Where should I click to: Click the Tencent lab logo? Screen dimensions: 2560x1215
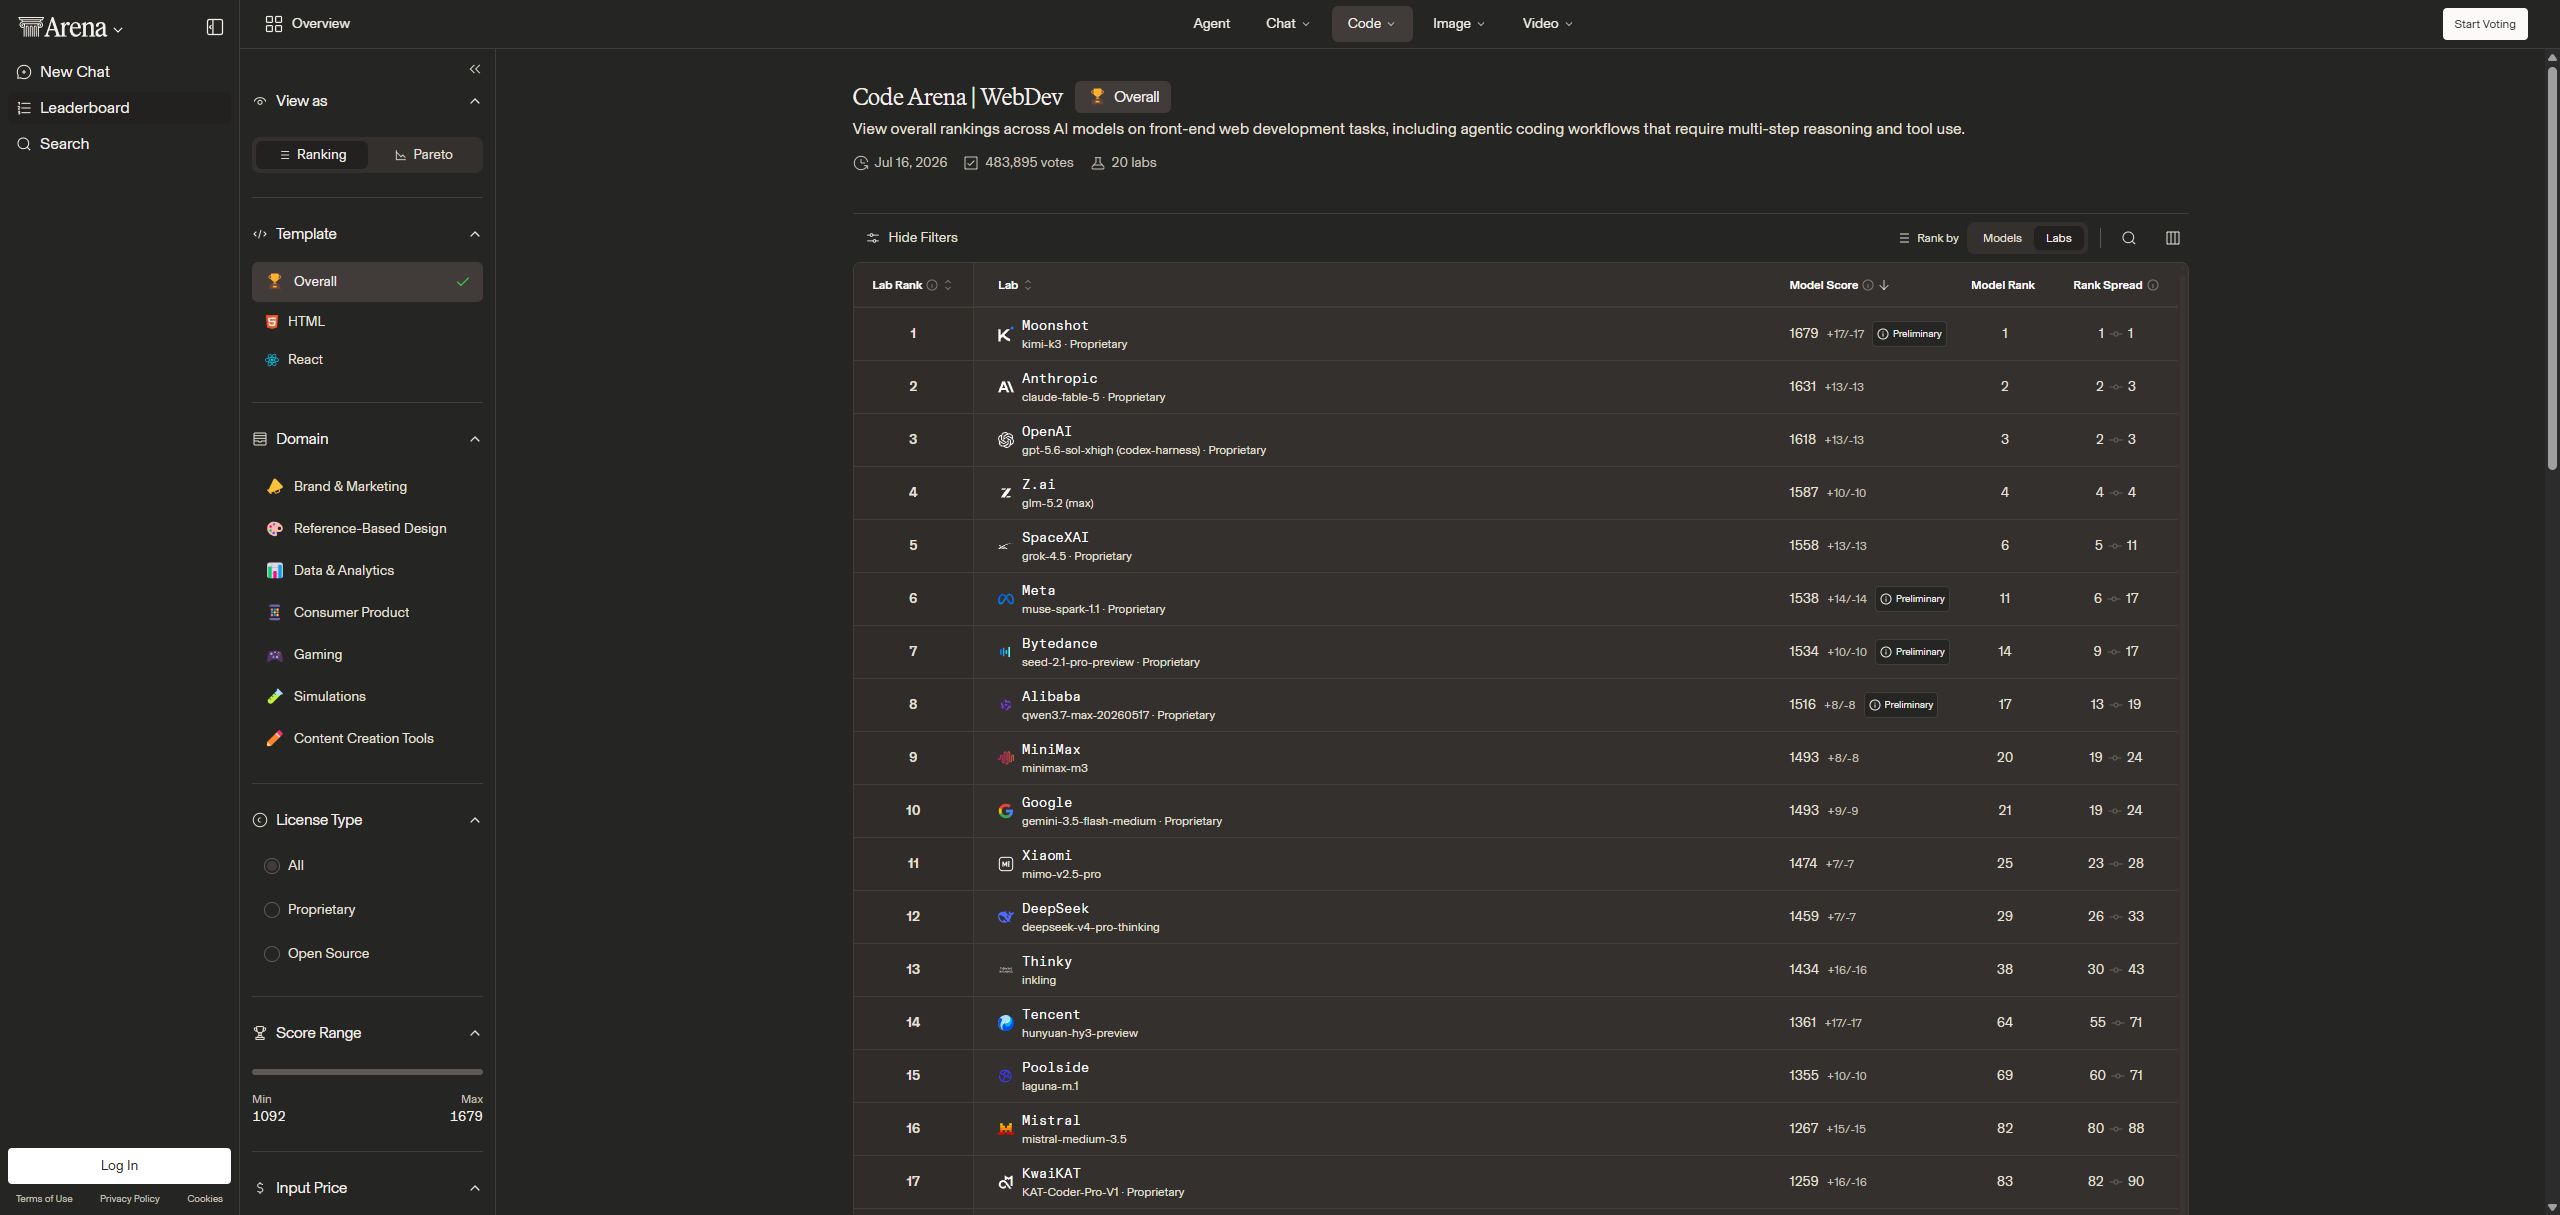coord(1005,1023)
